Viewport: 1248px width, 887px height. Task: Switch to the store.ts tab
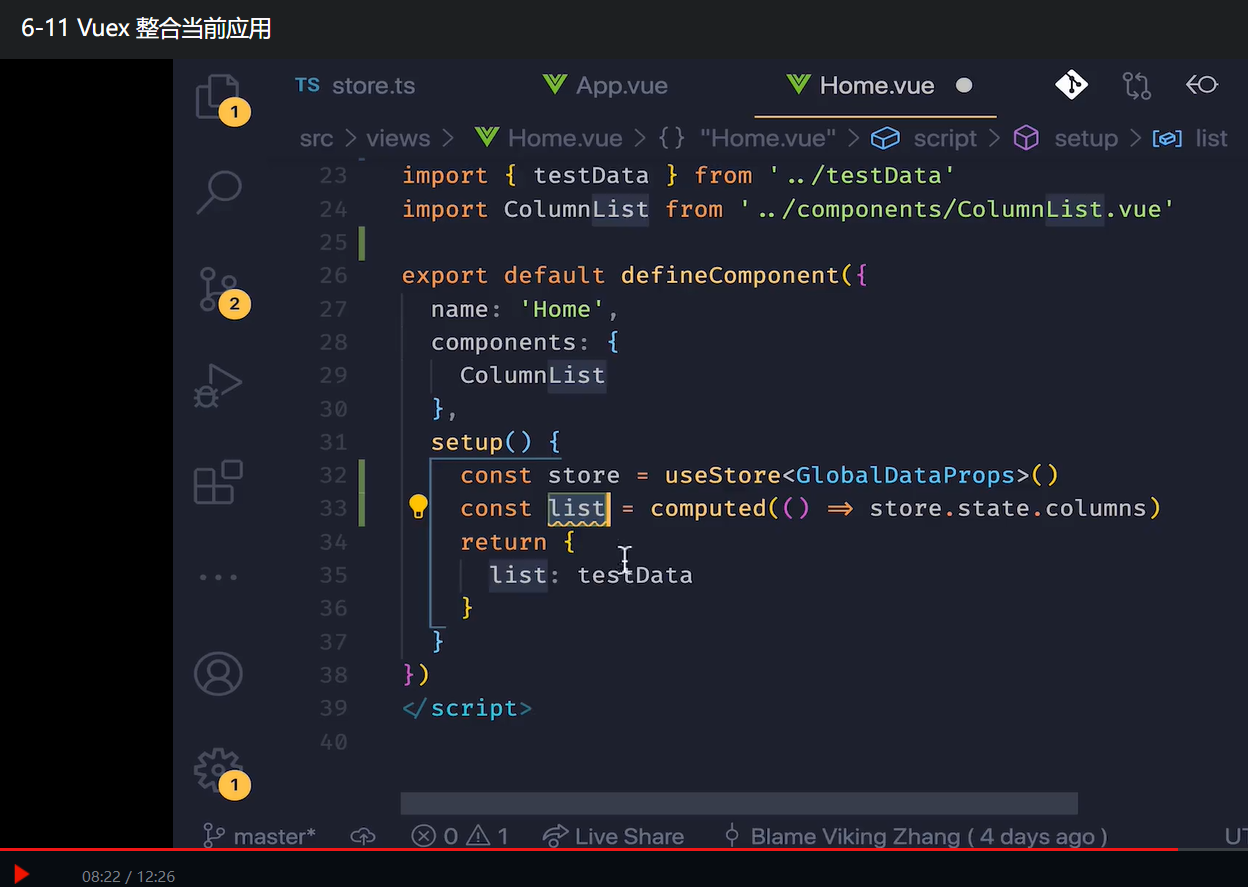click(x=355, y=85)
